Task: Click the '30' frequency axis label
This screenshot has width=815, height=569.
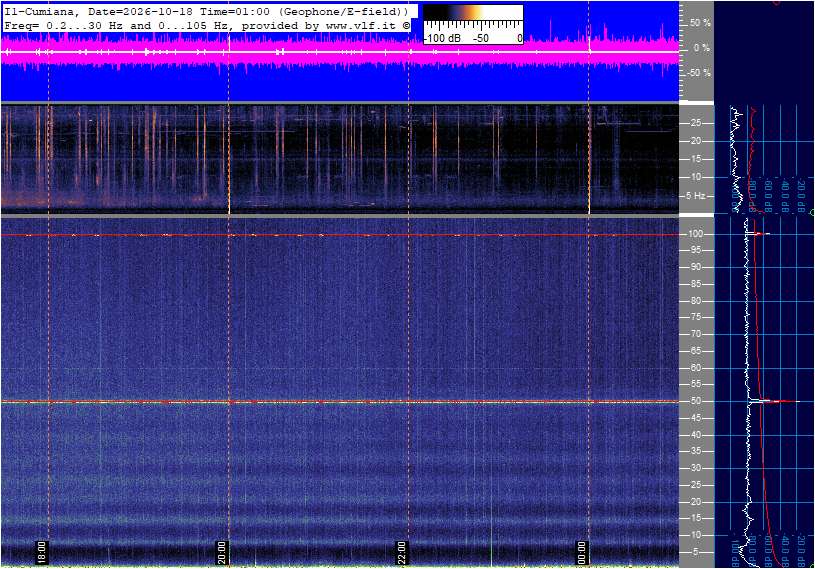Action: pos(695,468)
